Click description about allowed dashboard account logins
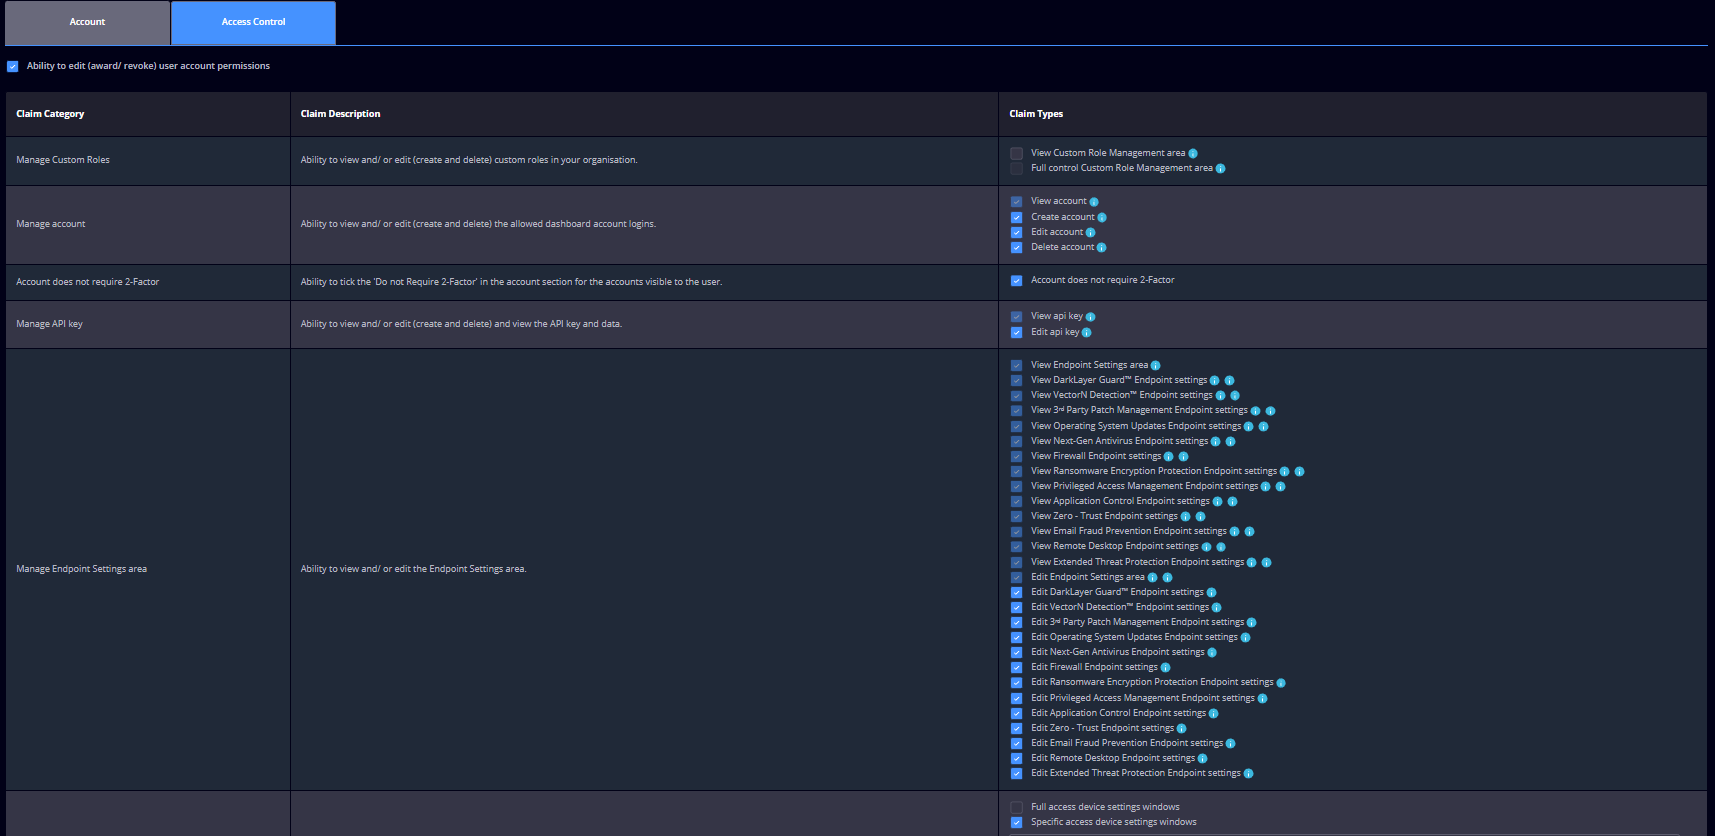Image resolution: width=1715 pixels, height=836 pixels. (478, 224)
